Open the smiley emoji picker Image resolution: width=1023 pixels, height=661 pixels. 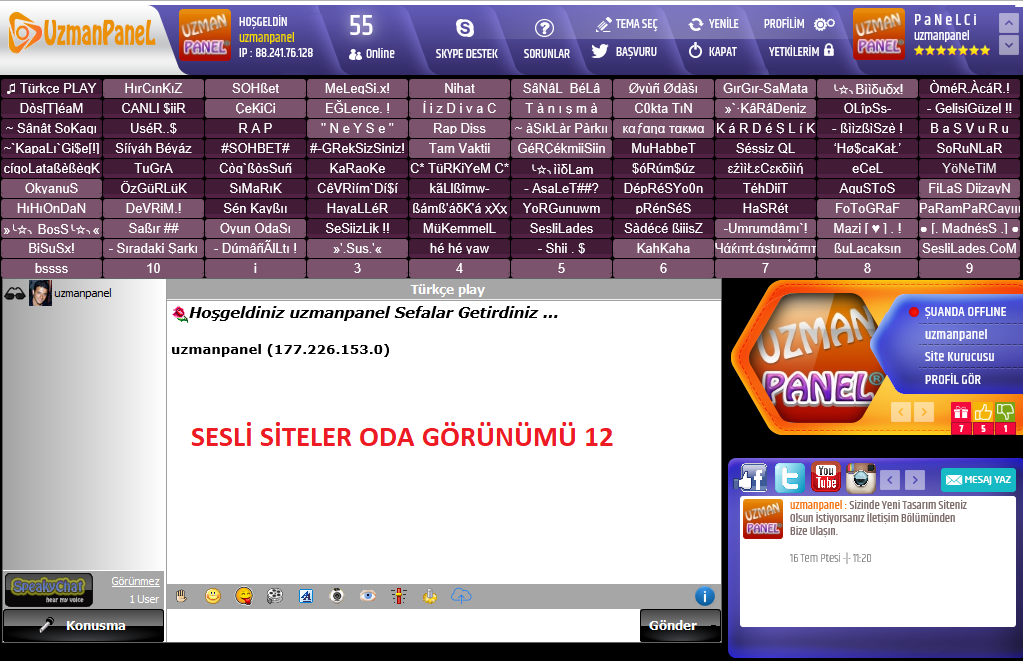[x=213, y=596]
